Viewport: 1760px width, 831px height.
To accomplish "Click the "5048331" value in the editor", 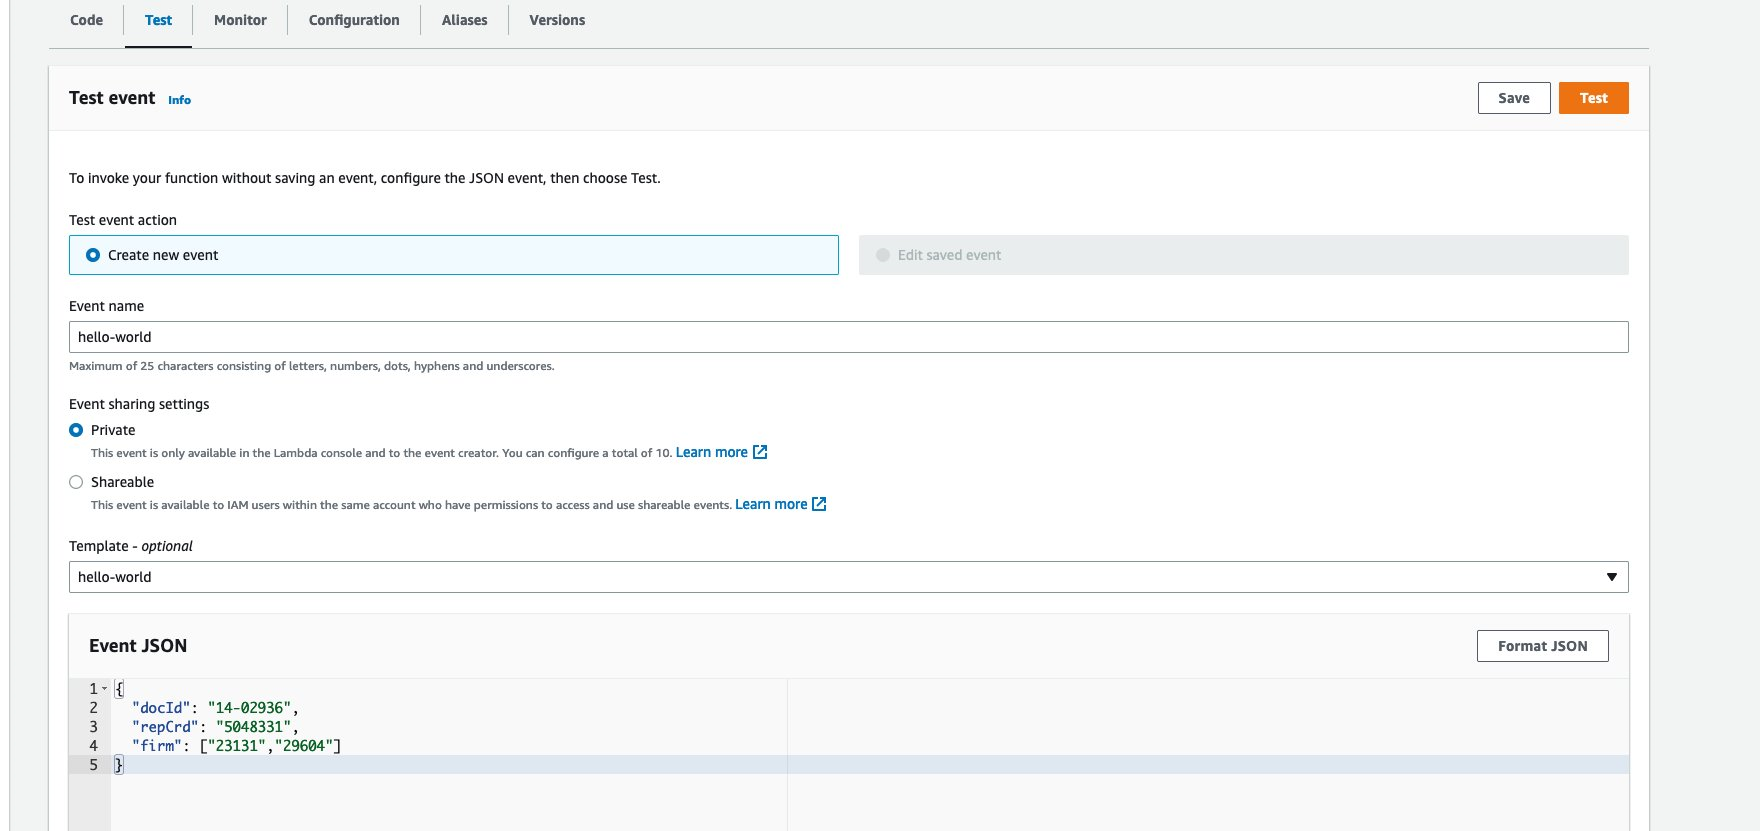I will 253,727.
